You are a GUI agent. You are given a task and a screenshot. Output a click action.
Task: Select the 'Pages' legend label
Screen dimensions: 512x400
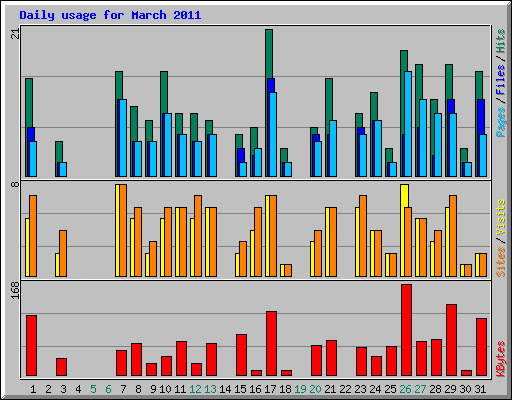click(x=501, y=122)
